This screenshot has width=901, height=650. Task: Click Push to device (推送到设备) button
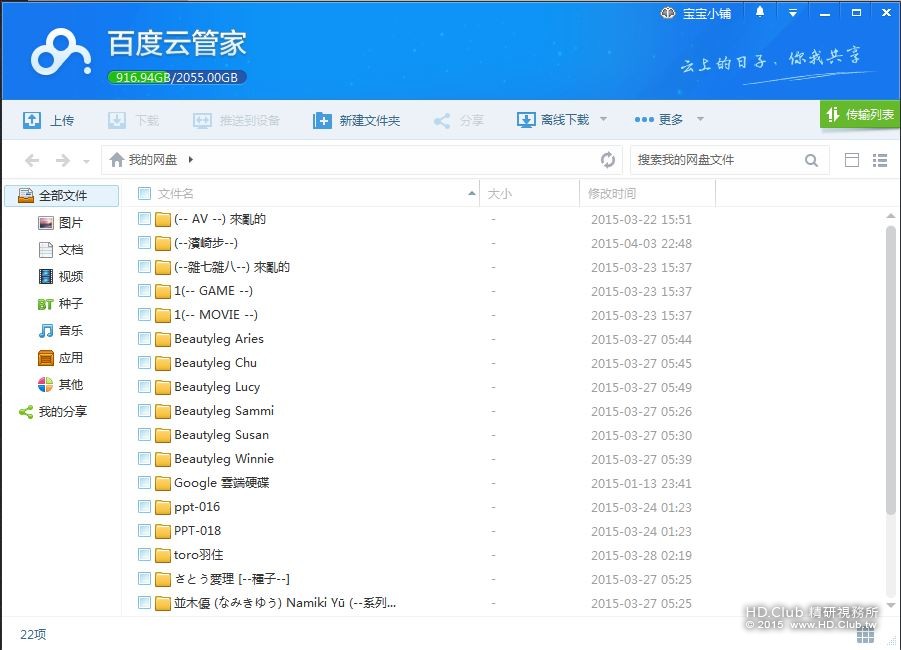236,120
